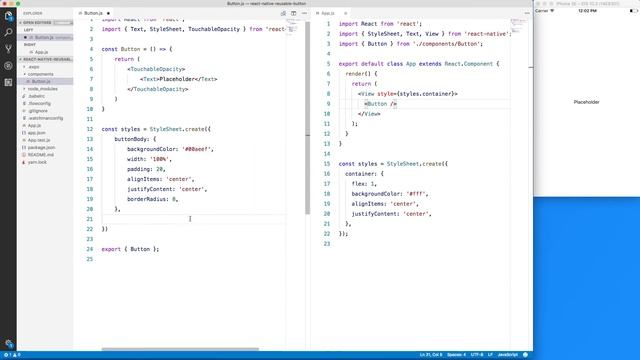Open the .babelrc file

pos(36,96)
